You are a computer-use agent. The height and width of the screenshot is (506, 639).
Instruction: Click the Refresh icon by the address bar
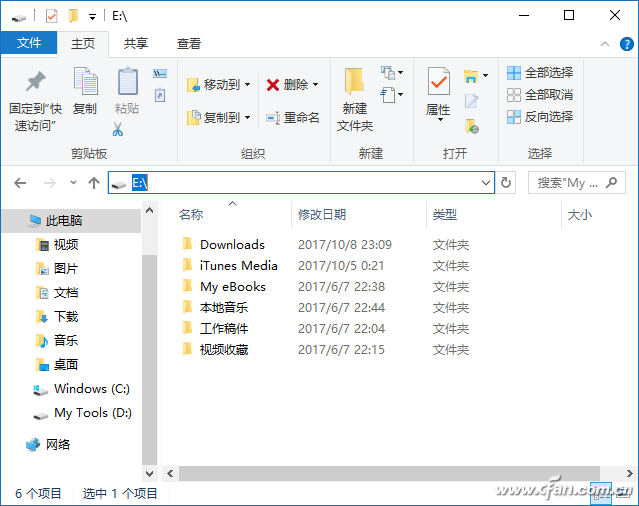point(506,183)
